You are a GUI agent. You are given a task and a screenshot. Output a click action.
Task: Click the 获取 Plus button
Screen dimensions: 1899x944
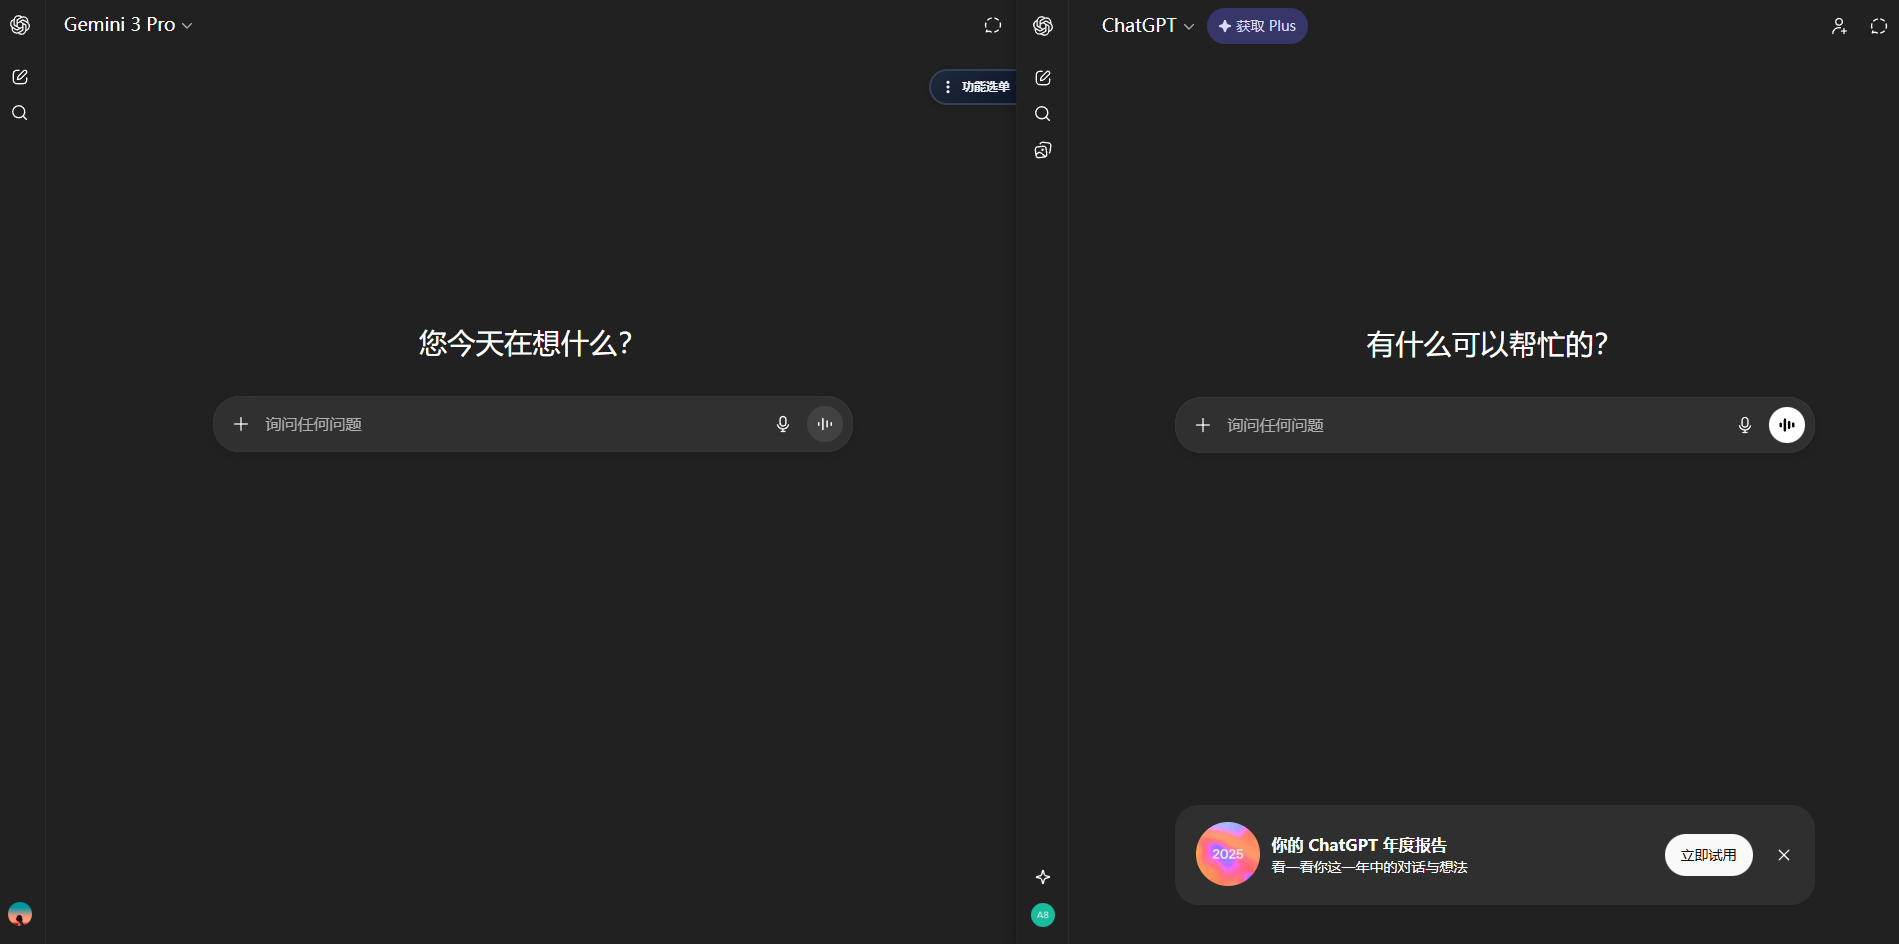1257,26
